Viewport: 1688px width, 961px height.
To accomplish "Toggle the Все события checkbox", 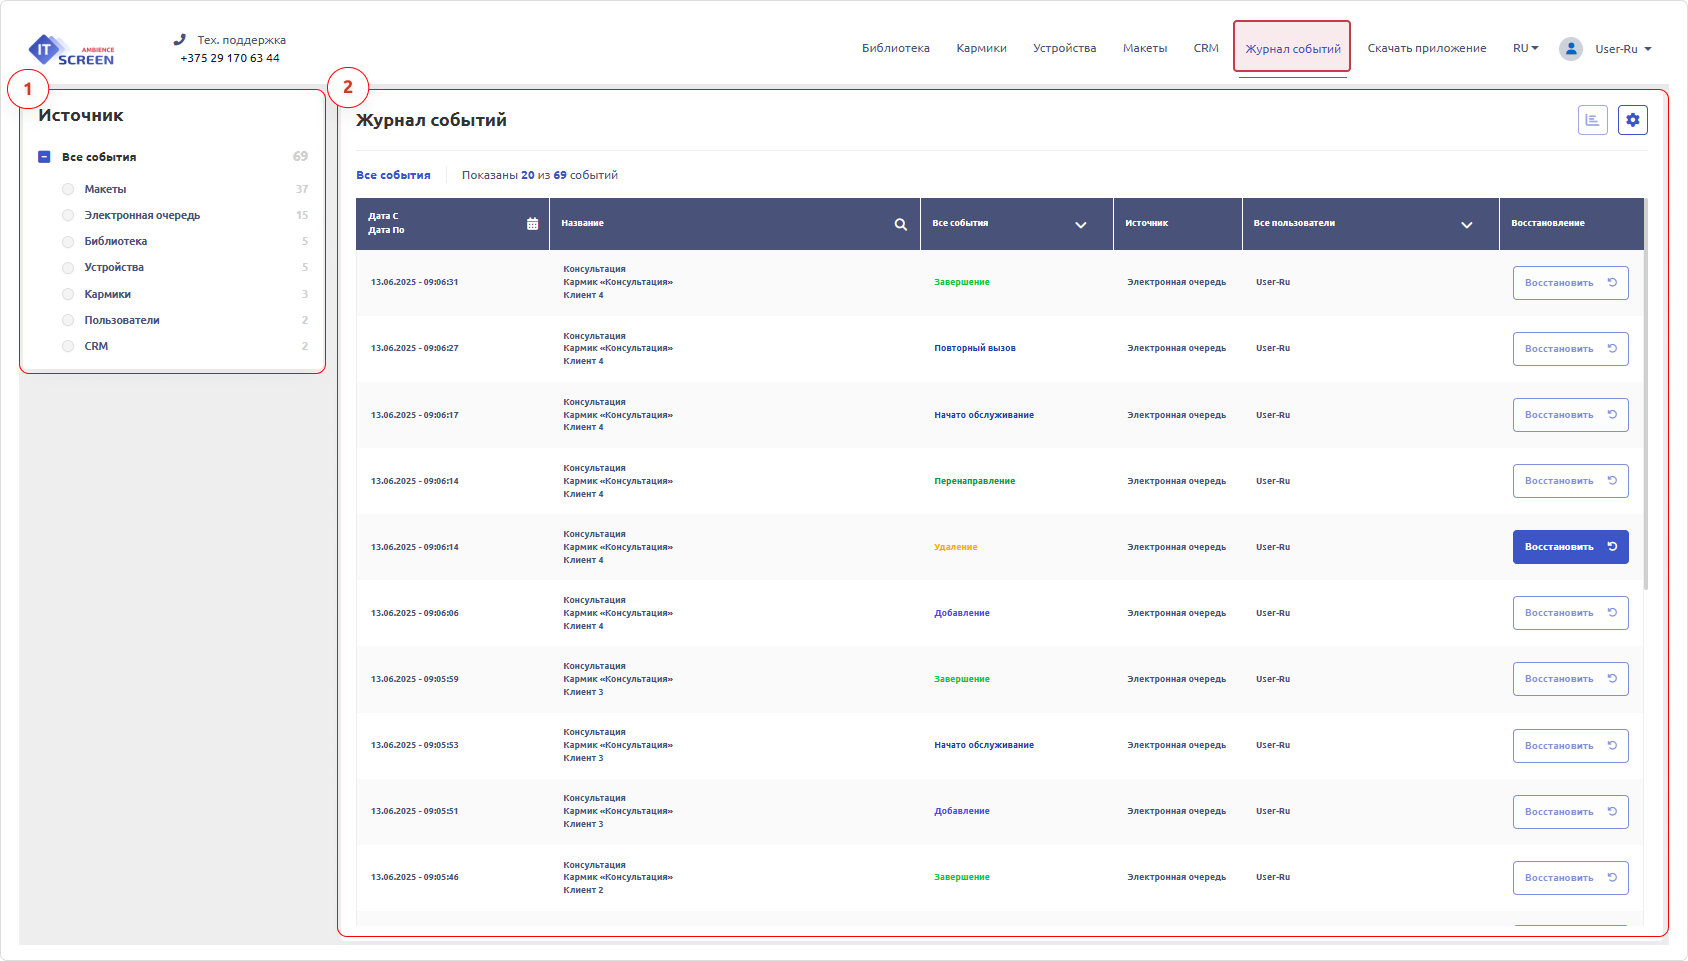I will pyautogui.click(x=44, y=157).
